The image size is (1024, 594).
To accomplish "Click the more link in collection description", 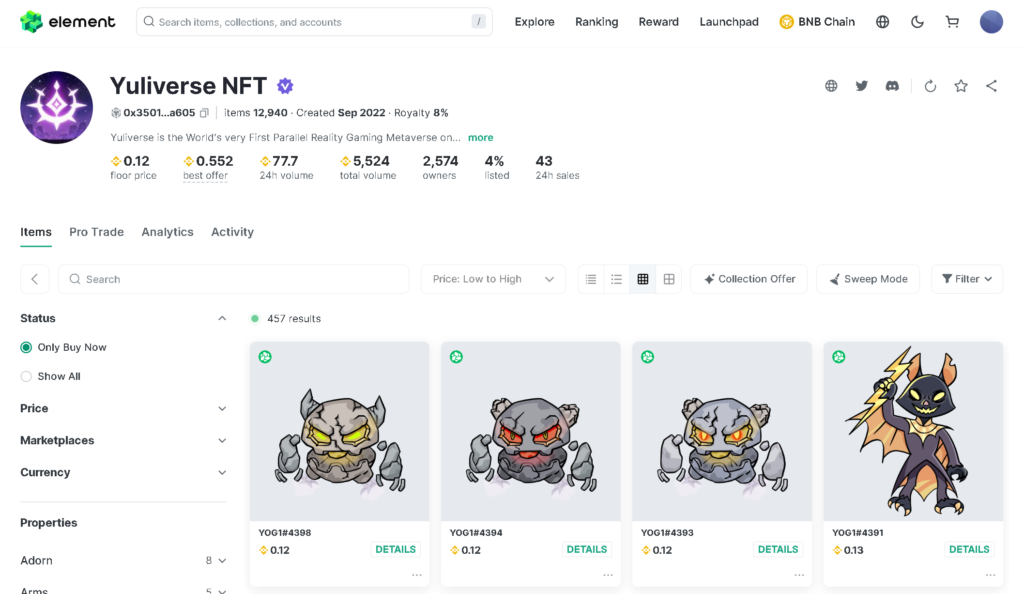I will 480,137.
